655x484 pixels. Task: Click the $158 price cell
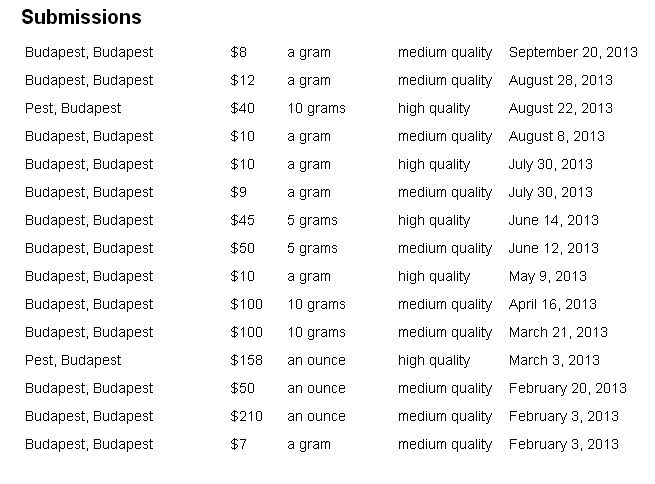coord(246,360)
